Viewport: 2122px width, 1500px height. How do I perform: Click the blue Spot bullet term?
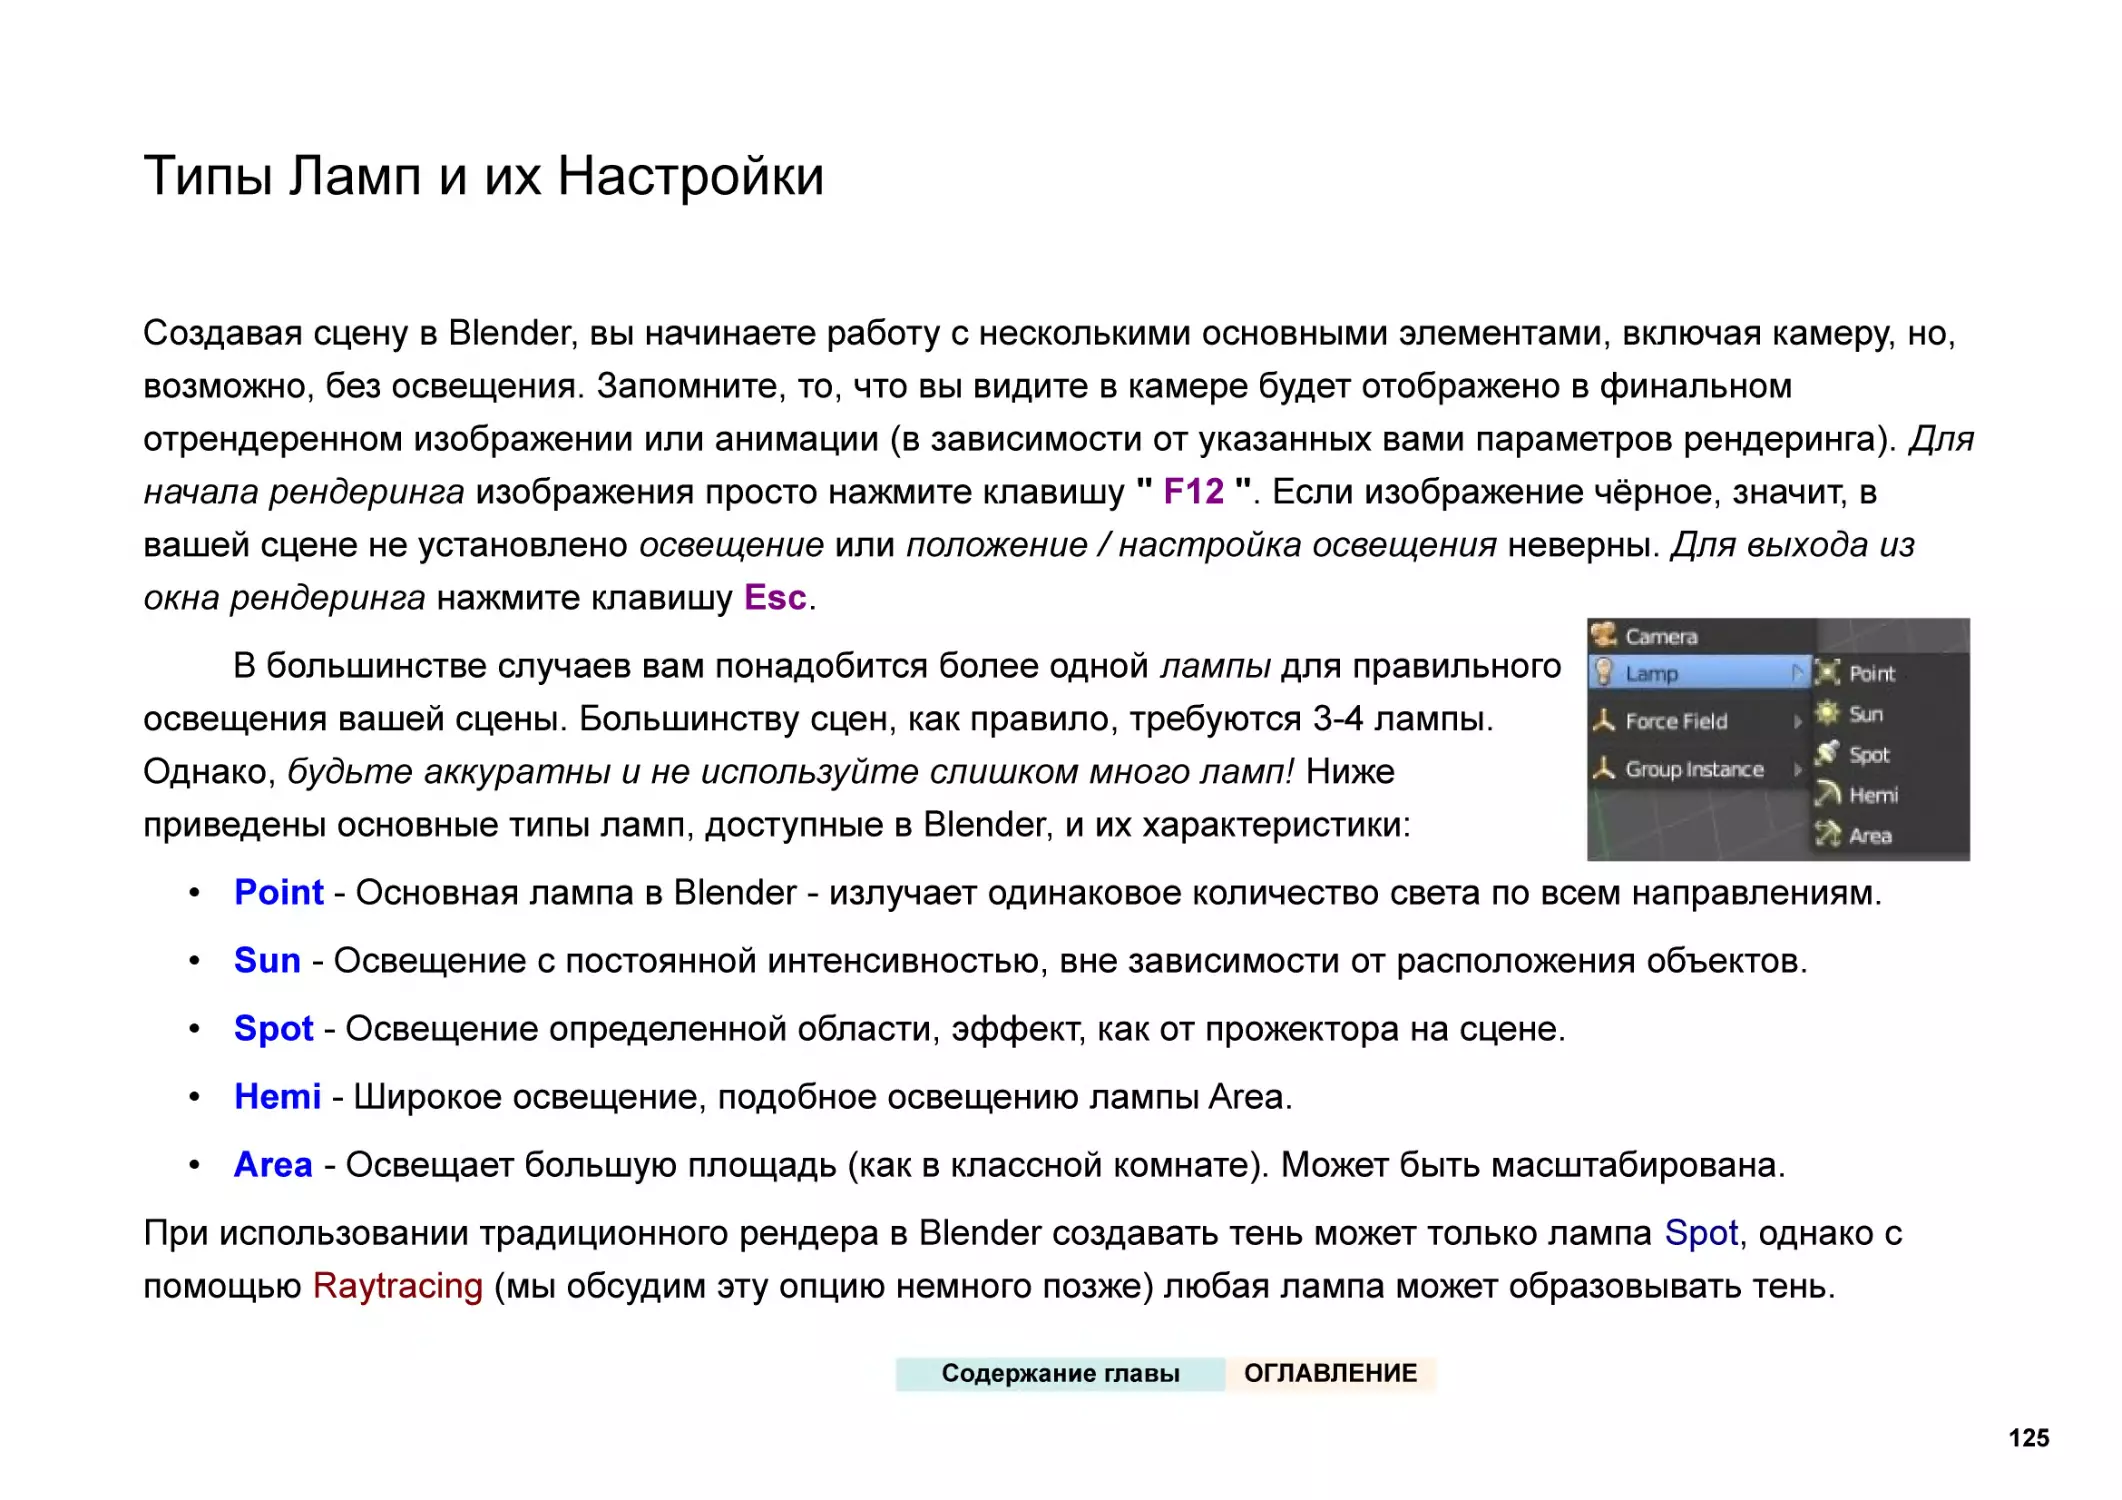[x=273, y=1028]
